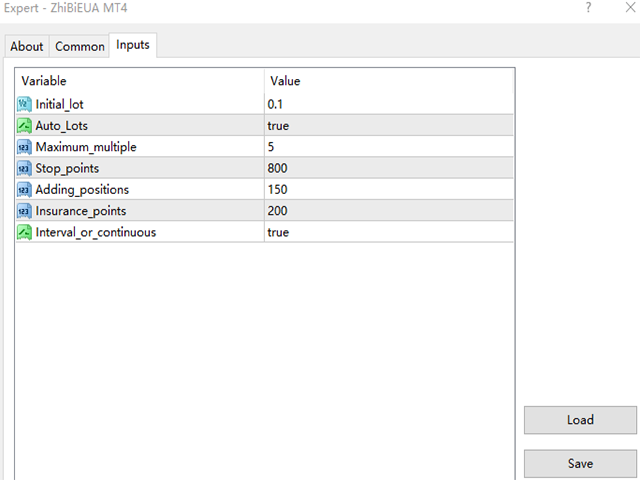Switch to the About tab

click(x=27, y=47)
